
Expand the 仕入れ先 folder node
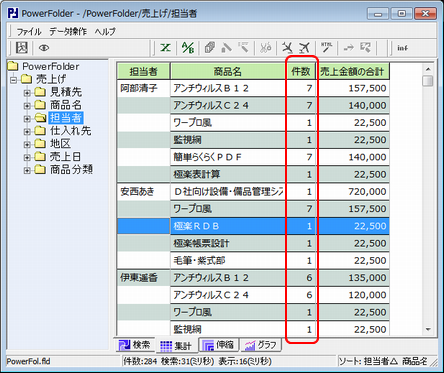(x=27, y=131)
